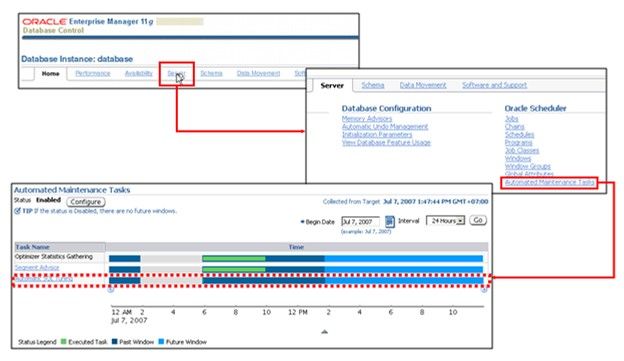Open the Chains link
Viewport: 624px width, 361px height.
pyautogui.click(x=515, y=127)
